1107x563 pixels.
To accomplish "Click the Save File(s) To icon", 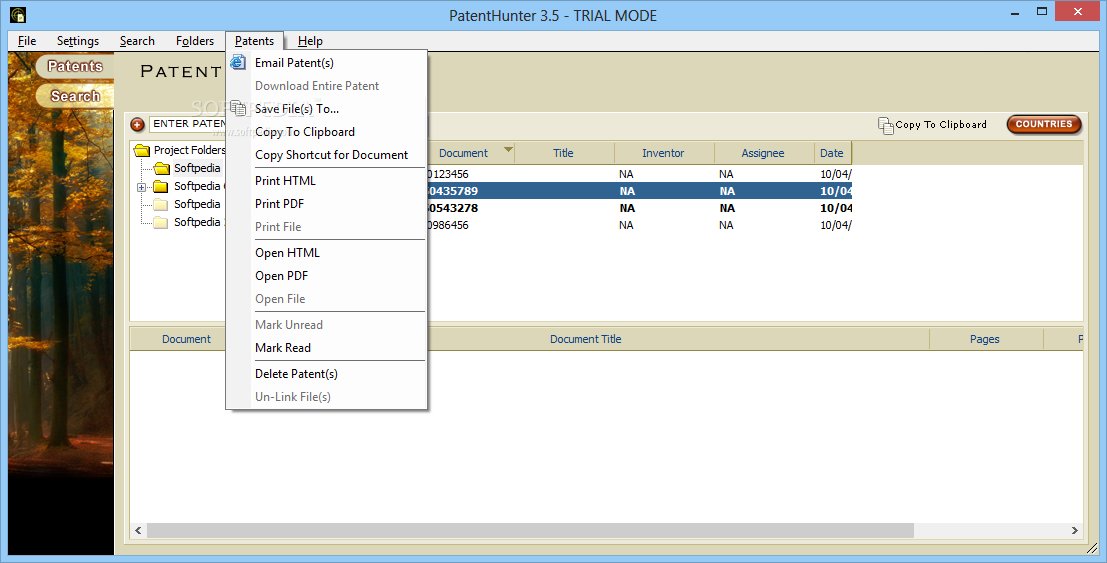I will coord(239,108).
